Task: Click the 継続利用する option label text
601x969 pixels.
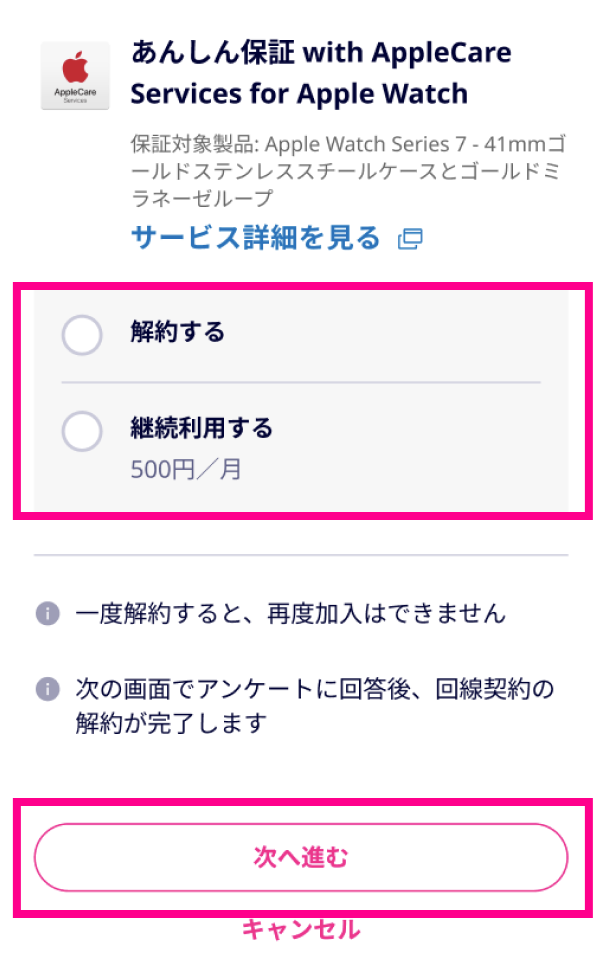Action: point(202,428)
